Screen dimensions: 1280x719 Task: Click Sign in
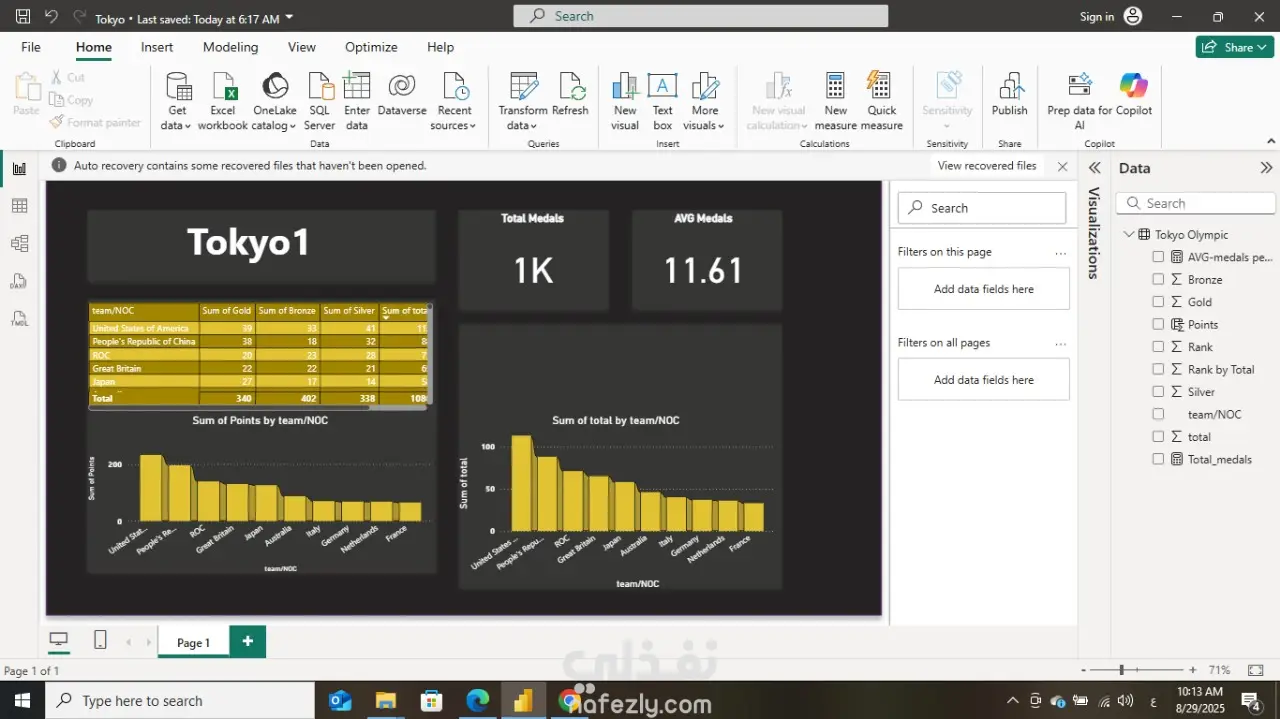coord(1097,17)
